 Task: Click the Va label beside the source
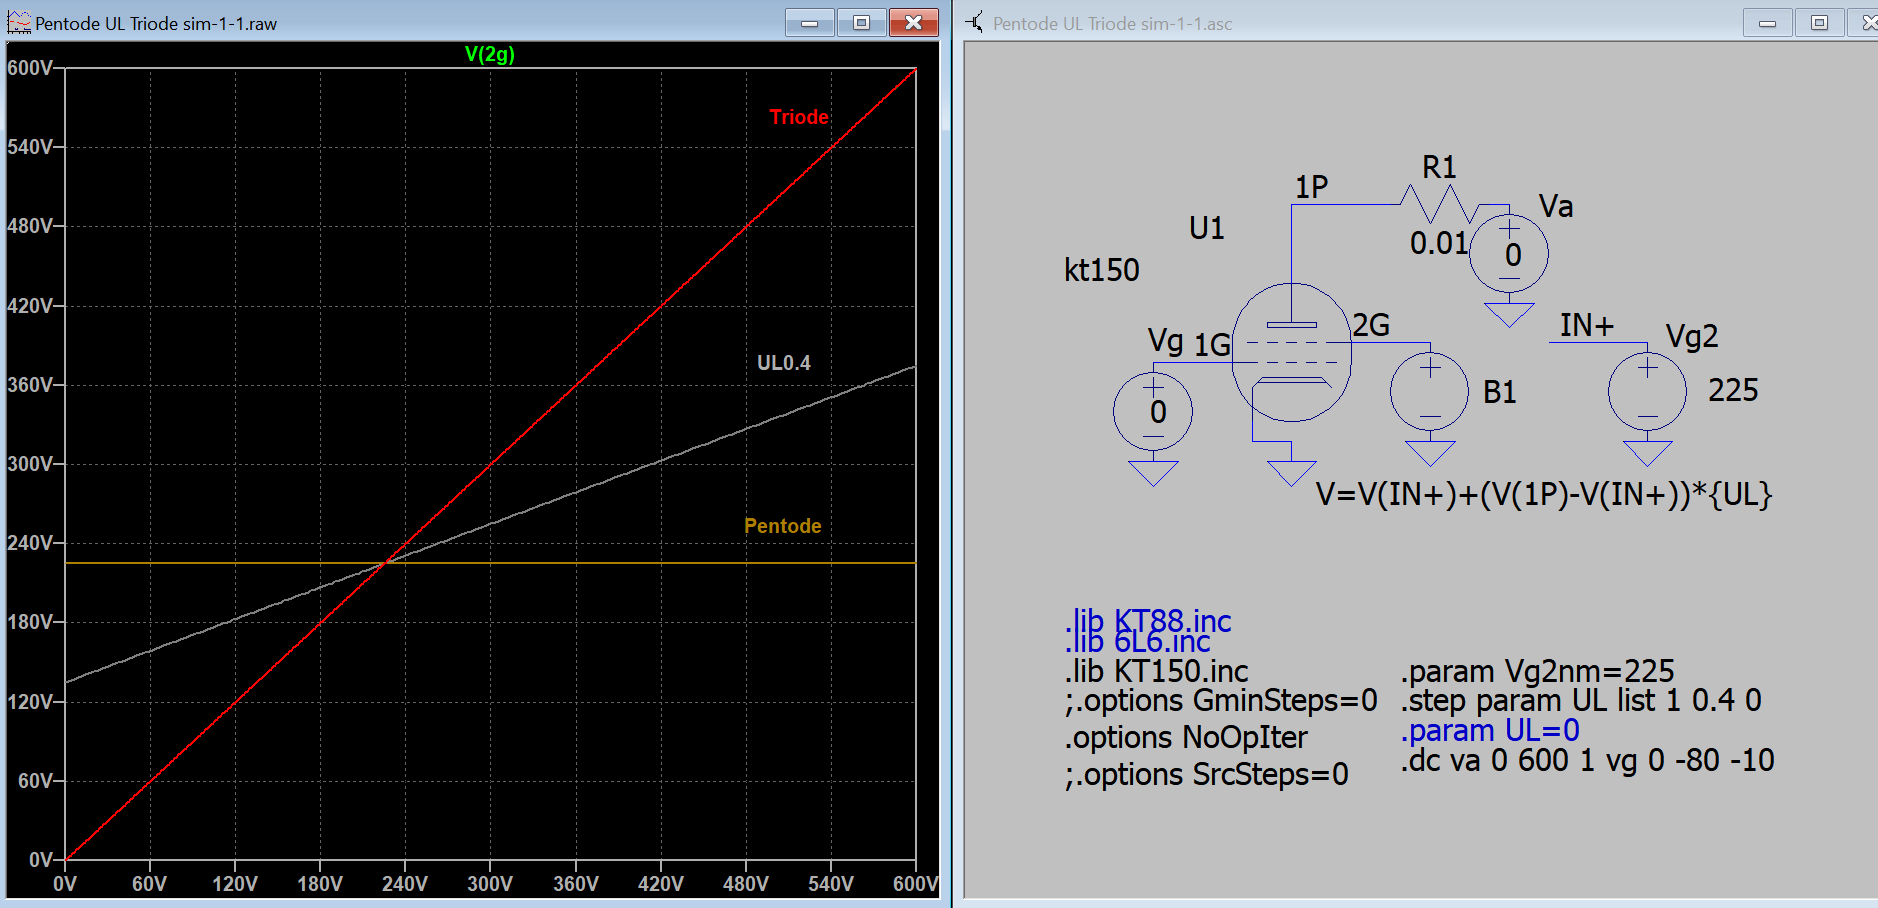point(1556,207)
